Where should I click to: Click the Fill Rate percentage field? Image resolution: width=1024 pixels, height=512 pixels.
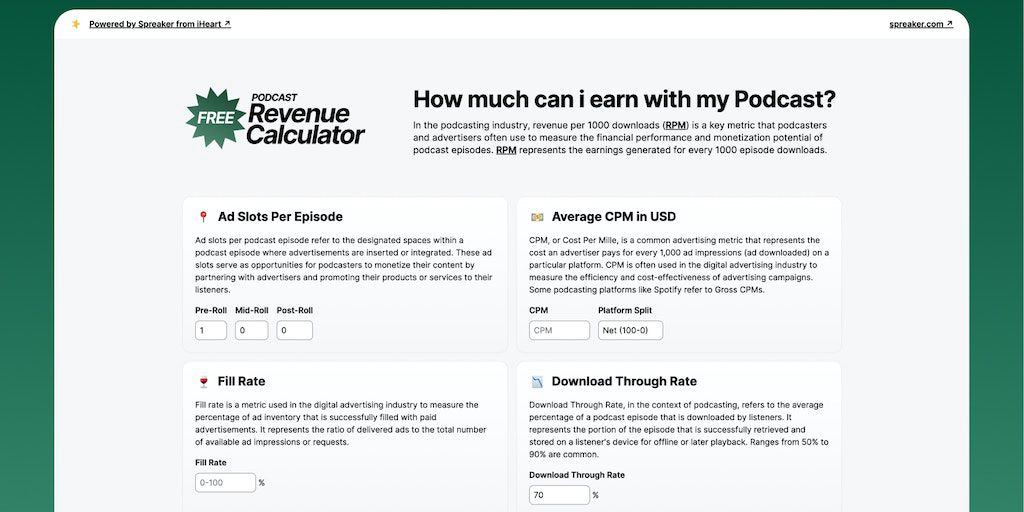225,483
